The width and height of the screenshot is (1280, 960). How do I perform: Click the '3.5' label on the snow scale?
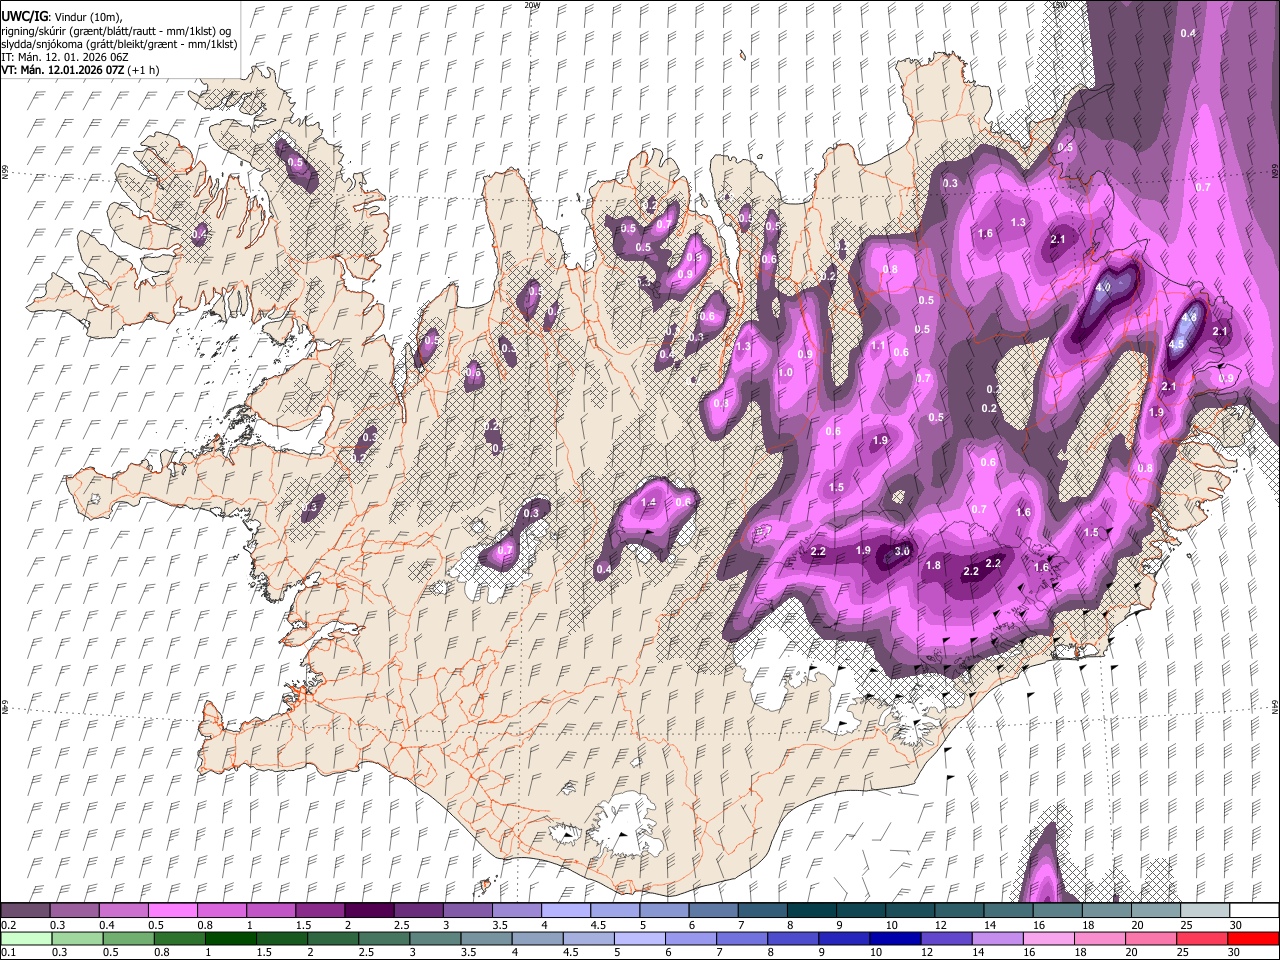(x=498, y=925)
